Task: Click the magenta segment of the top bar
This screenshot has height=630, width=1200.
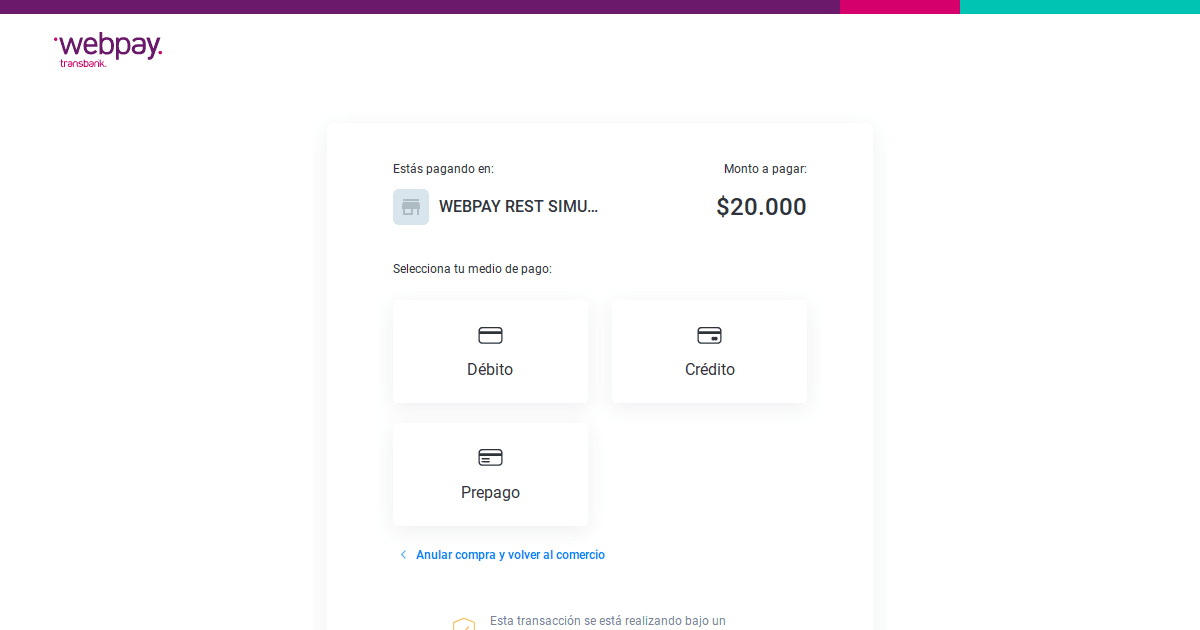Action: coord(900,6)
